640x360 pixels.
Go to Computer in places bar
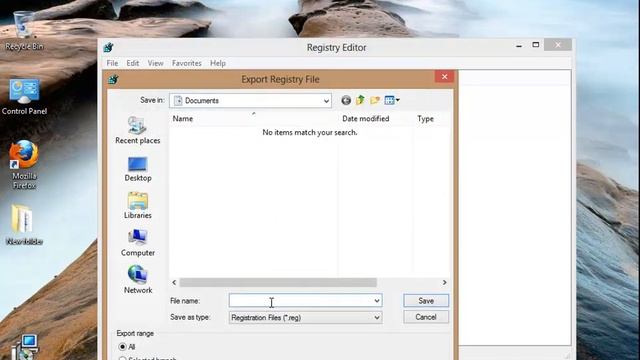coord(138,243)
